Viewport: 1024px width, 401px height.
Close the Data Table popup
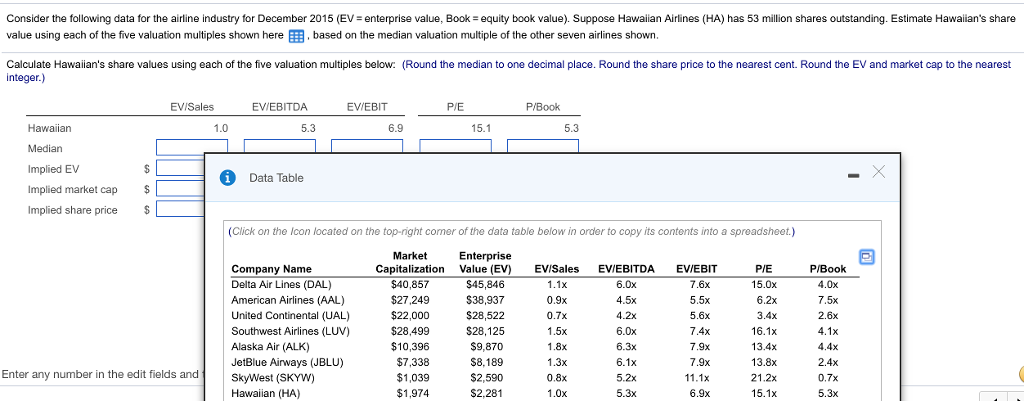pos(879,172)
